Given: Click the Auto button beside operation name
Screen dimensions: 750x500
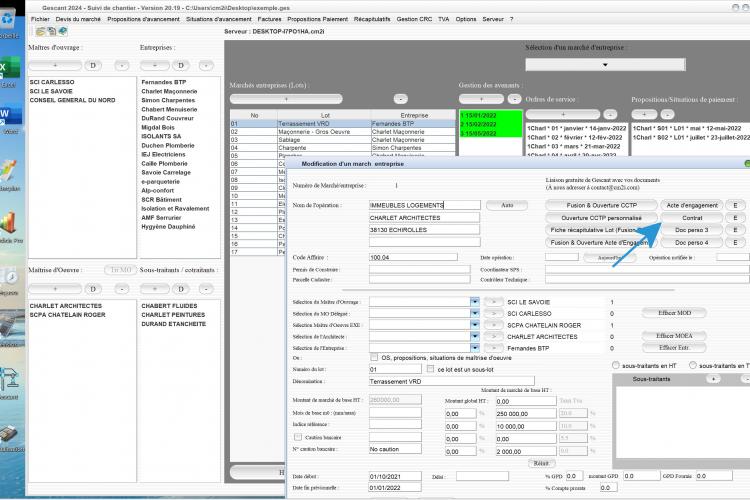Looking at the screenshot, I should coord(507,205).
